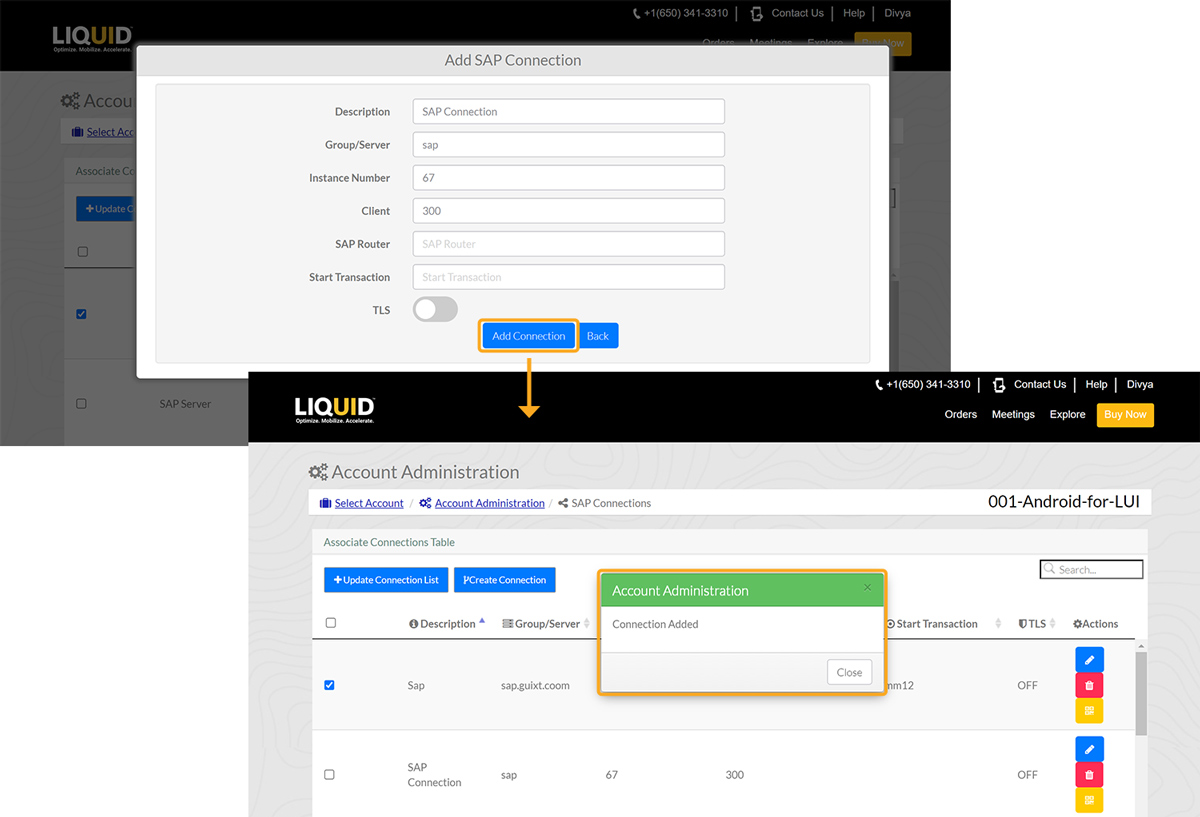Click Help link in upper window header
Viewport: 1200px width, 817px height.
(x=854, y=13)
